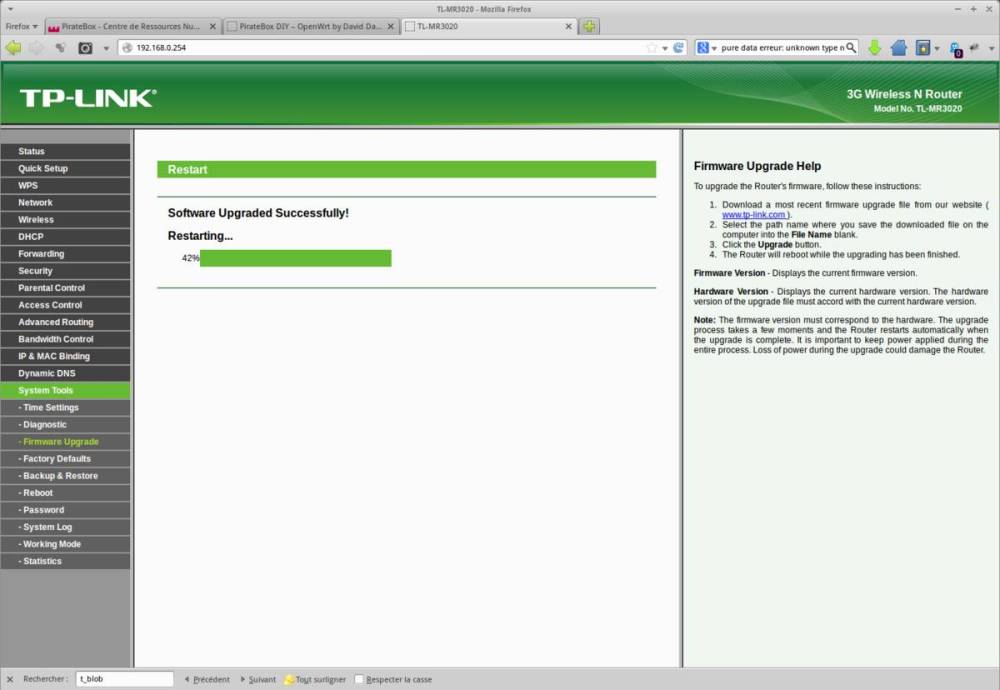
Task: Open the Backup & Restore page
Action: [x=65, y=476]
